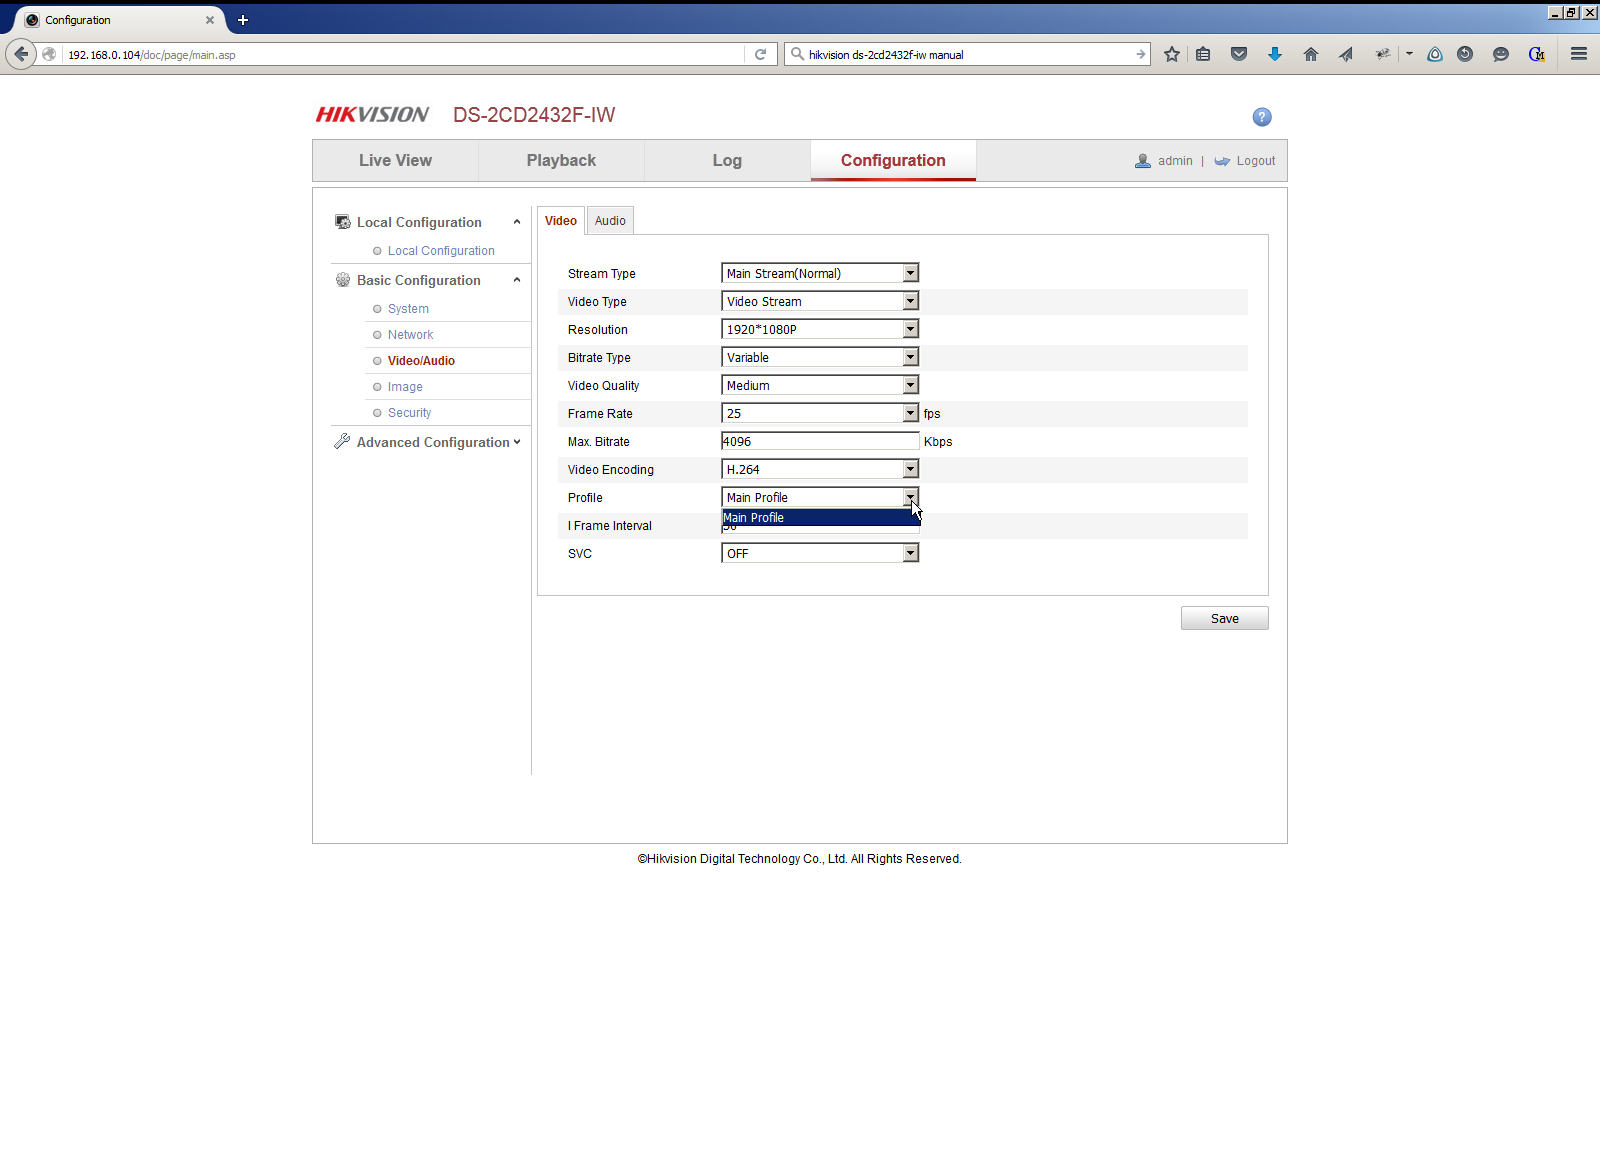This screenshot has width=1600, height=1176.
Task: Click the blue droplet extension icon
Action: coord(1435,55)
